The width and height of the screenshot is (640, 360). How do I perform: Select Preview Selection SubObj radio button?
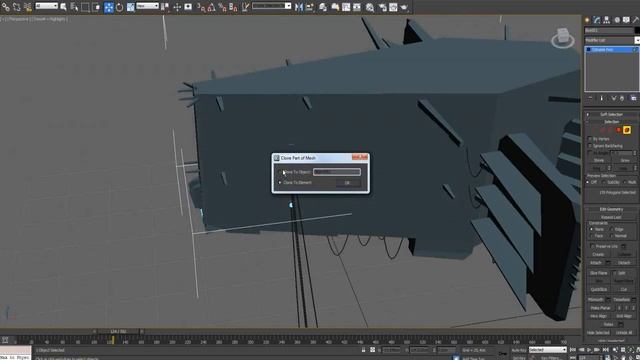pos(604,182)
